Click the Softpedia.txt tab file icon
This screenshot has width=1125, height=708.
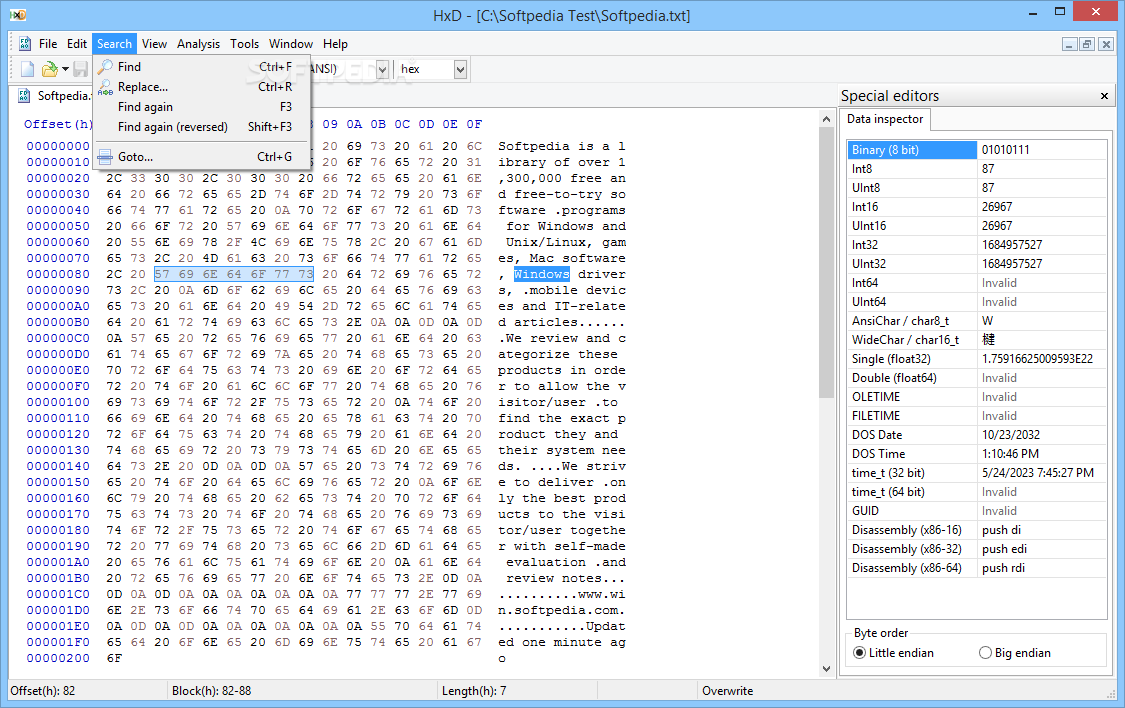click(x=24, y=95)
